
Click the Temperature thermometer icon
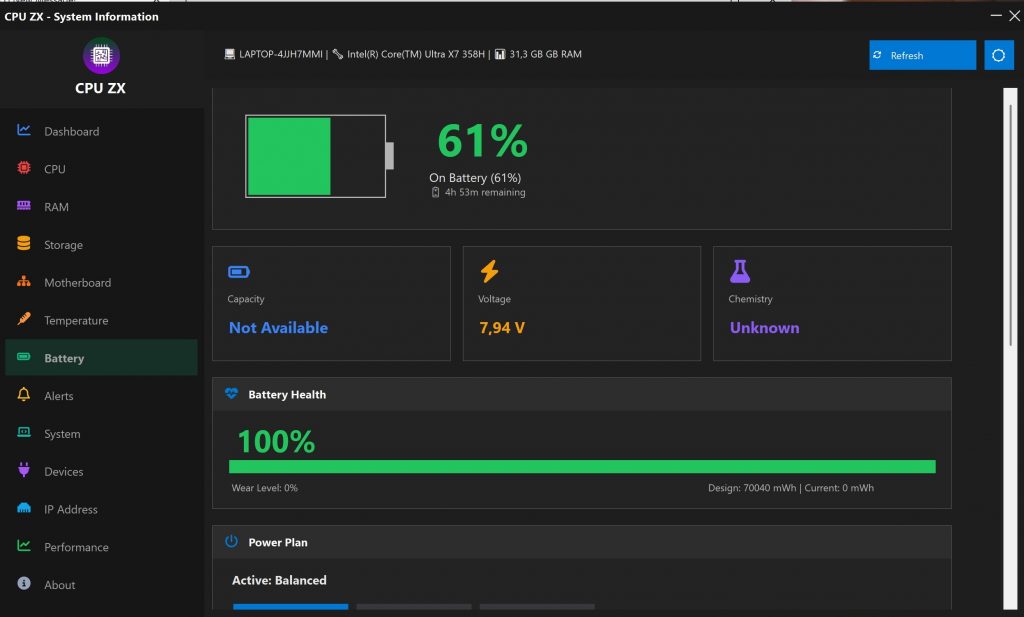tap(24, 320)
